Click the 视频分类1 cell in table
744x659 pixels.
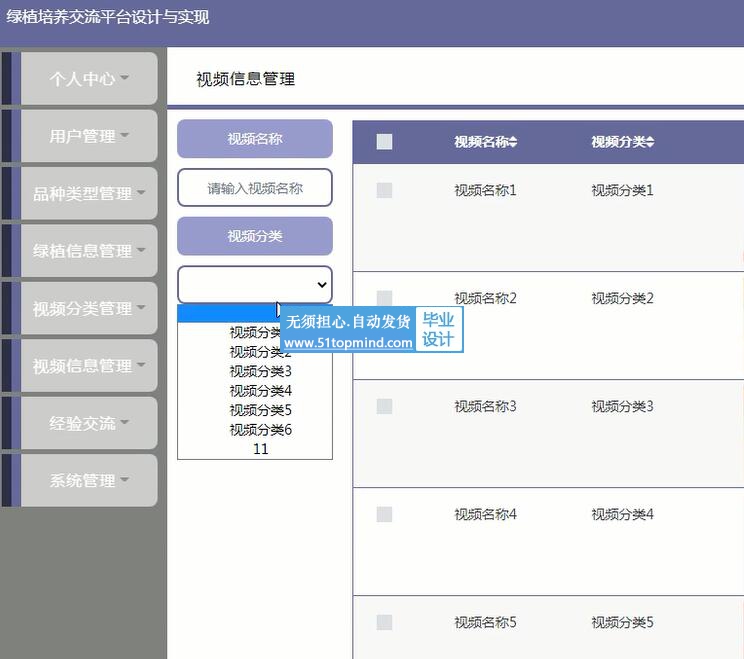click(x=622, y=190)
